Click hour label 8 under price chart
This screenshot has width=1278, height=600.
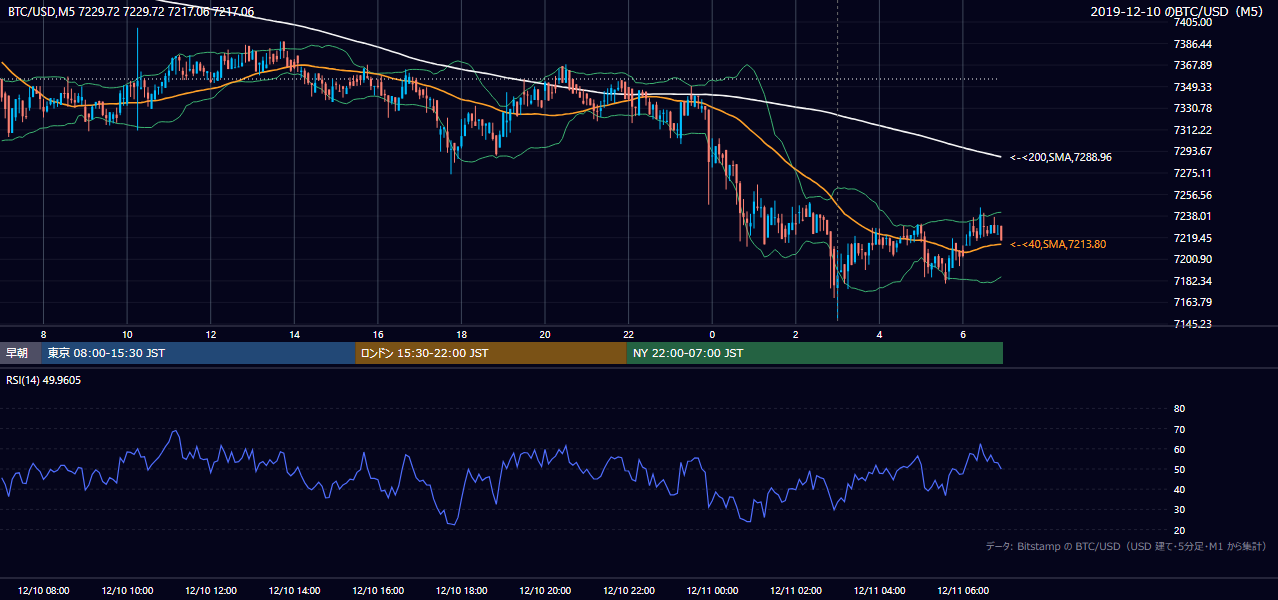click(43, 334)
